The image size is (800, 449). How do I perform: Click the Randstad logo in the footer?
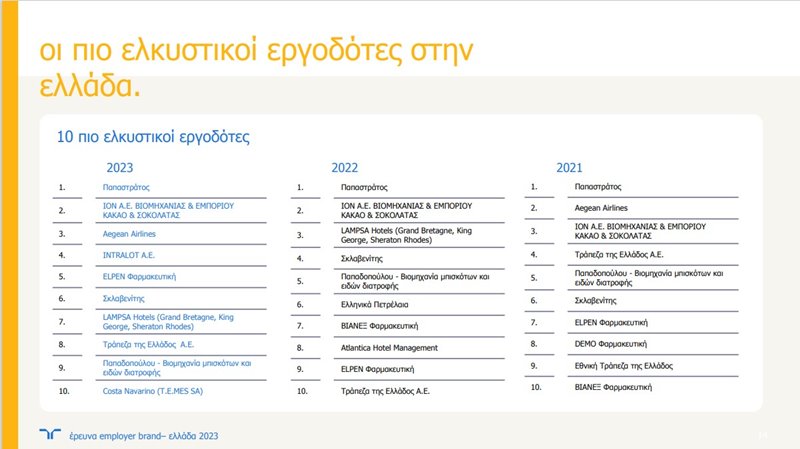pyautogui.click(x=47, y=435)
